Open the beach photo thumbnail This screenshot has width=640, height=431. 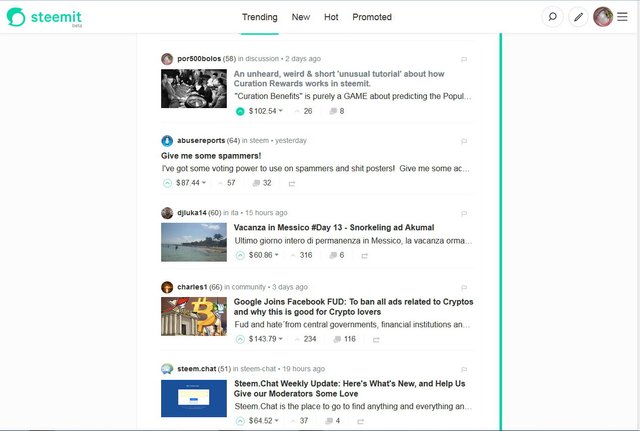click(194, 242)
